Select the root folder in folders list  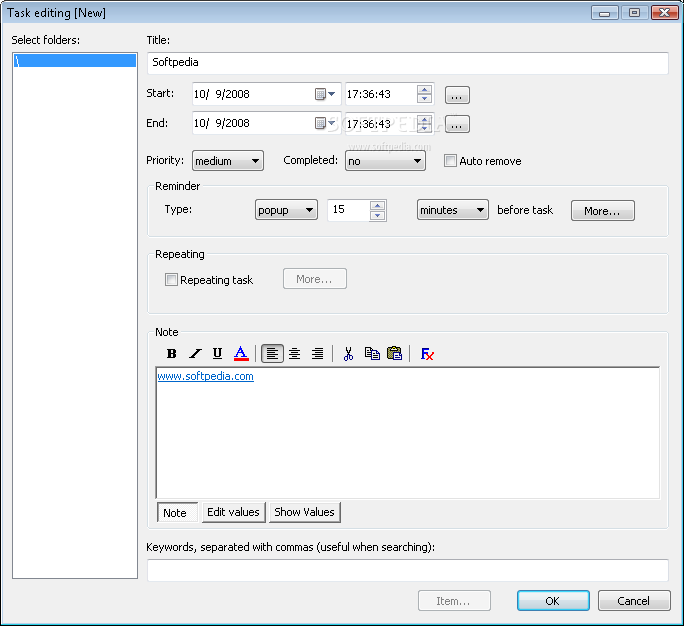[x=75, y=60]
